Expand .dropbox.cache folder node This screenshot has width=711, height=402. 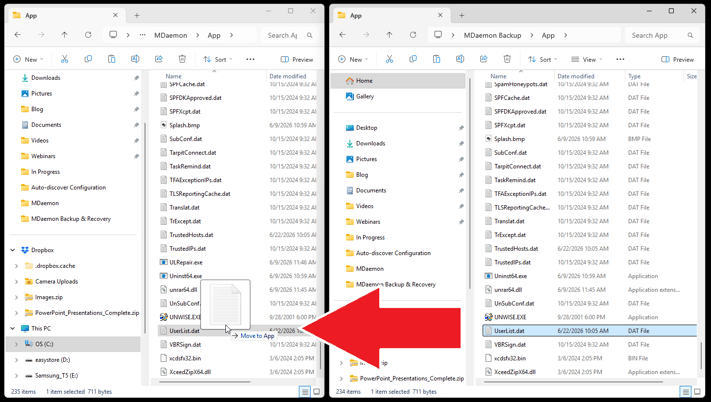[17, 266]
